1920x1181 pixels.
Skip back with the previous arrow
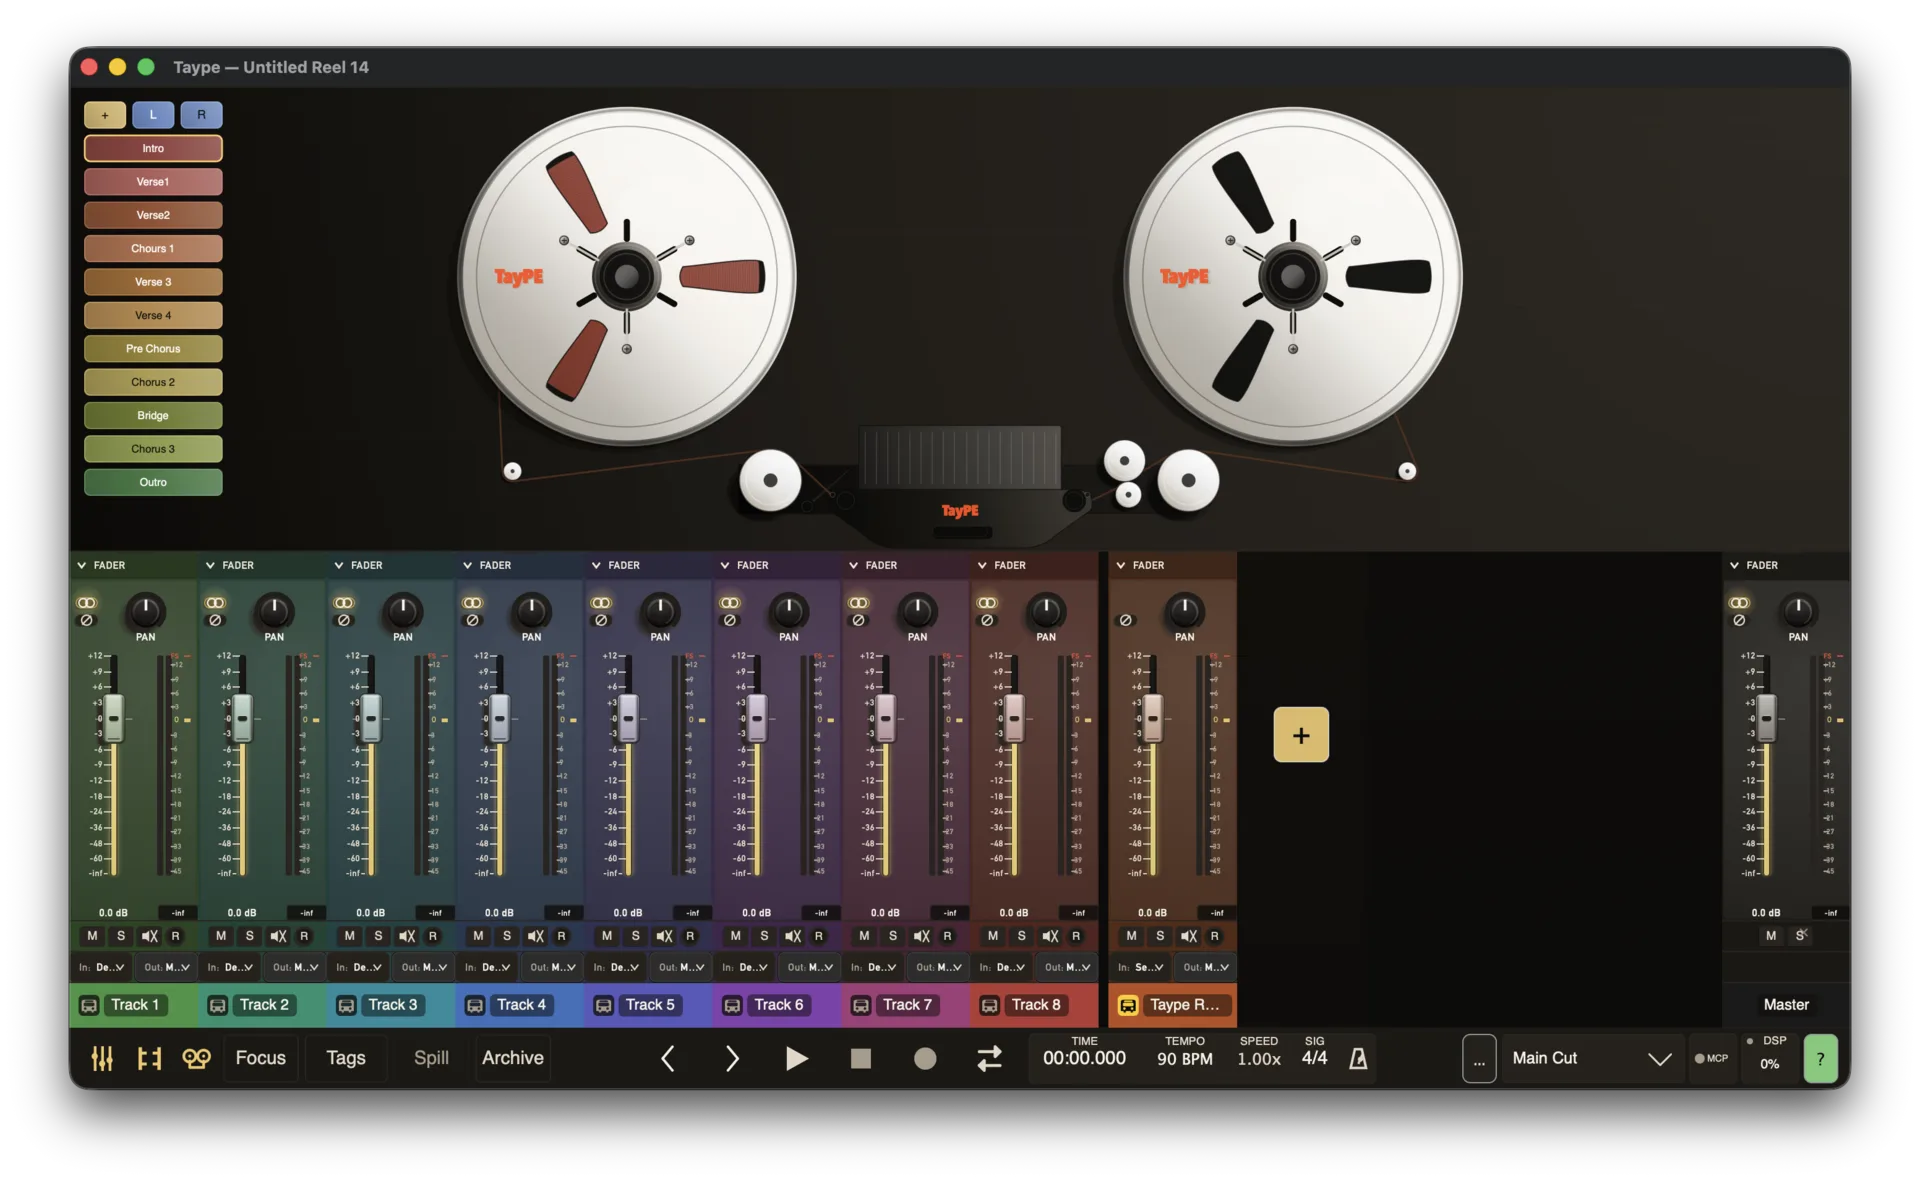click(x=668, y=1058)
